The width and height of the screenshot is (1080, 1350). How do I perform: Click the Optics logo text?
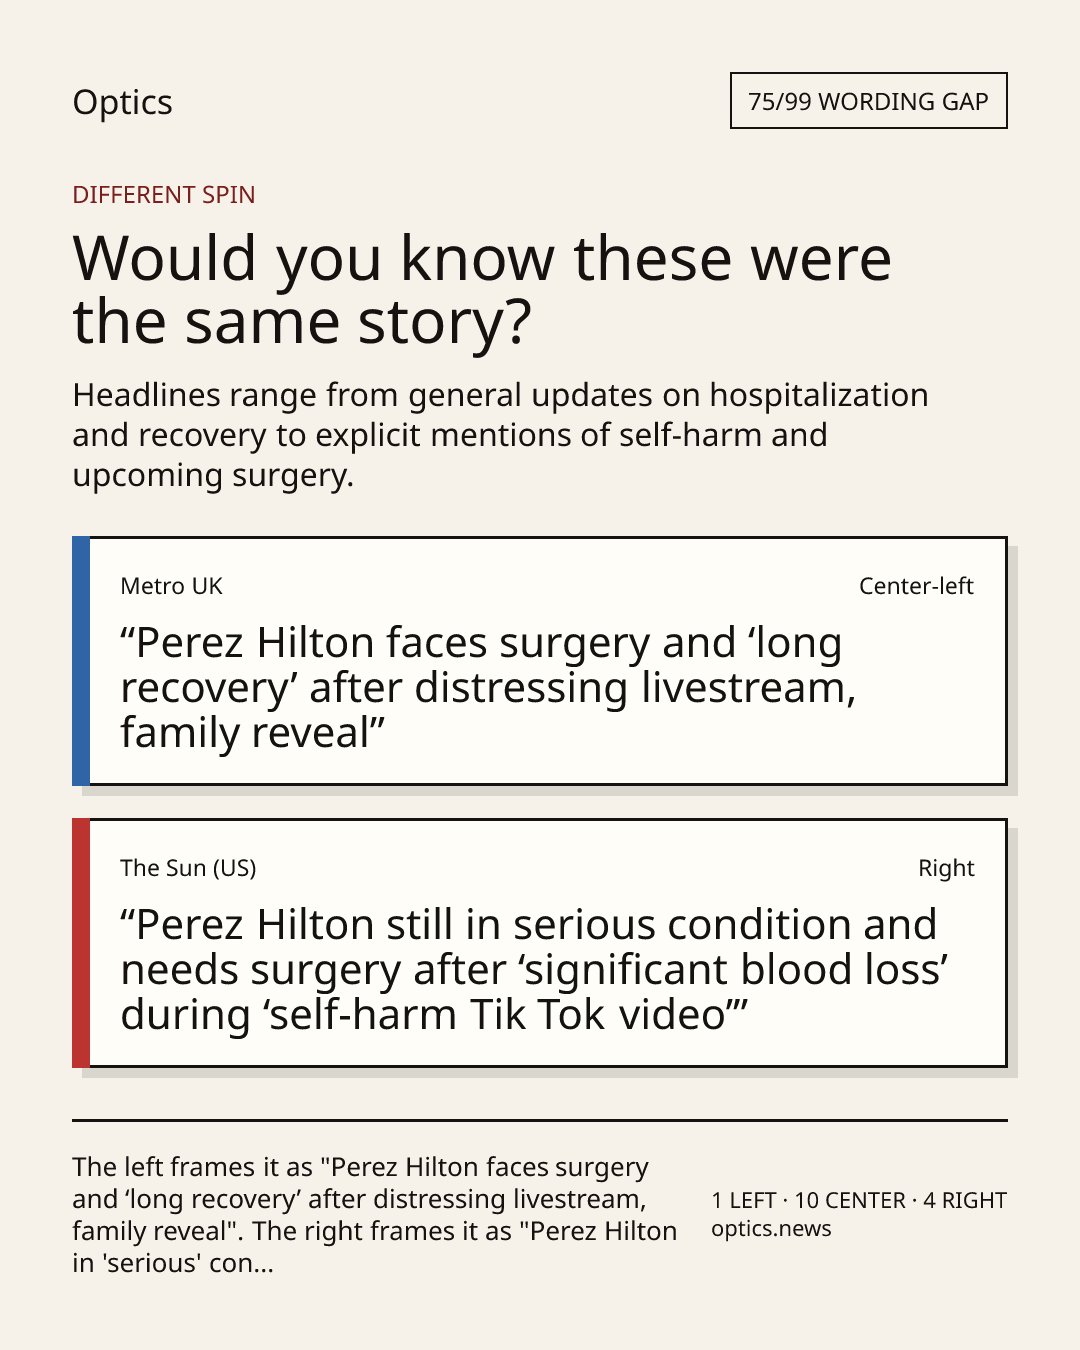pos(122,102)
